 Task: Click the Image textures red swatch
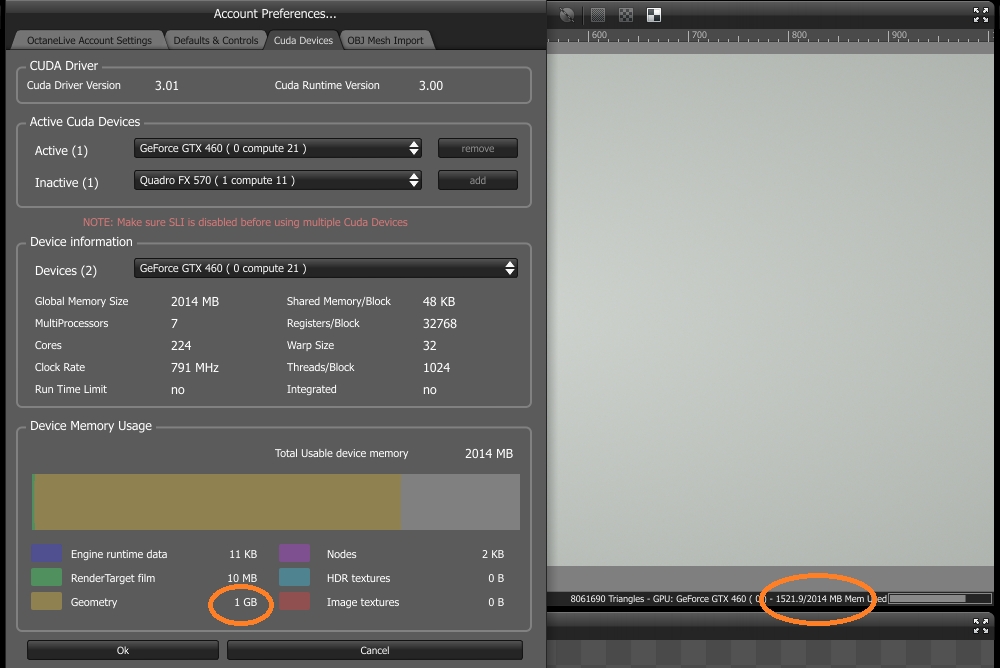tap(295, 601)
